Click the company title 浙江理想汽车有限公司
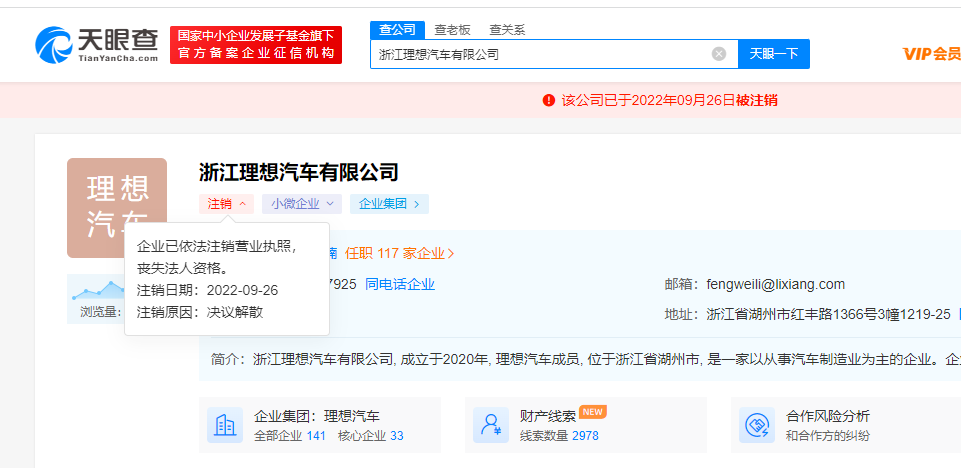961x468 pixels. point(298,173)
